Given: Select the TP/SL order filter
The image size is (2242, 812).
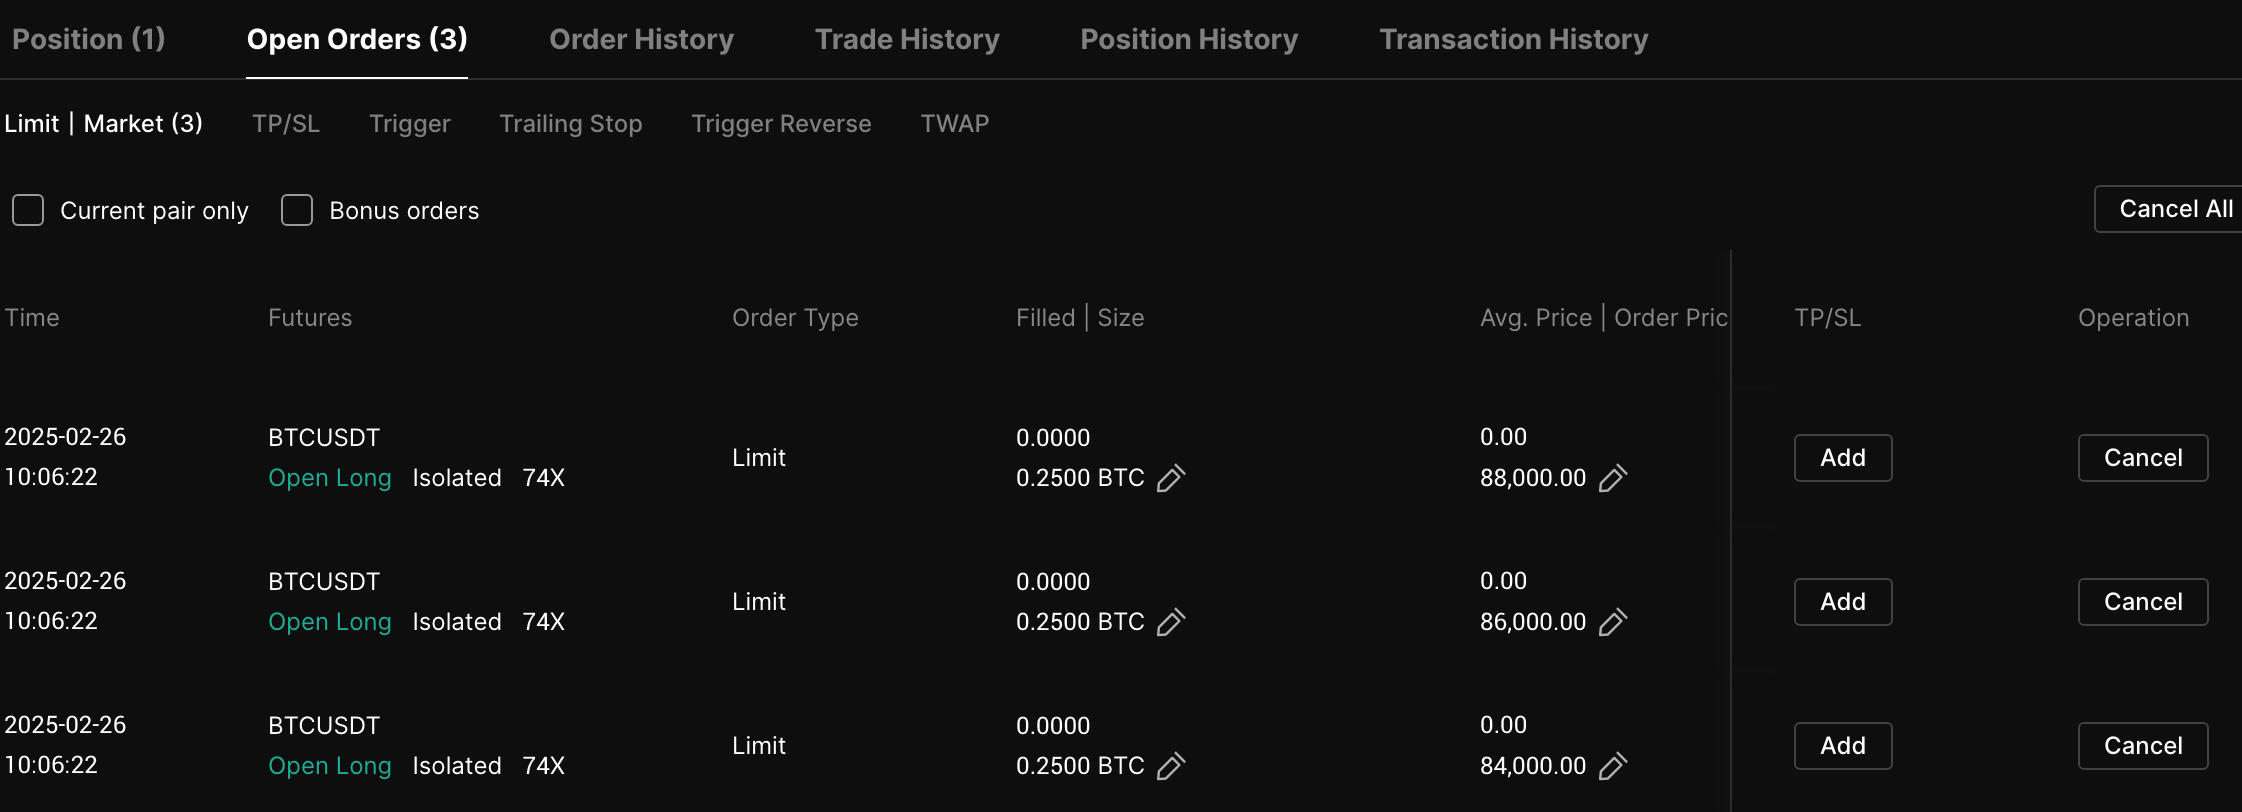Looking at the screenshot, I should (286, 123).
